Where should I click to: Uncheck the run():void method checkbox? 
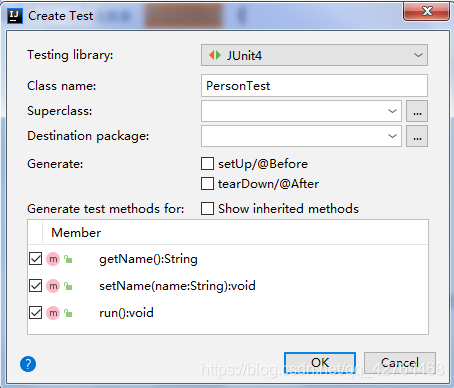pyautogui.click(x=35, y=313)
